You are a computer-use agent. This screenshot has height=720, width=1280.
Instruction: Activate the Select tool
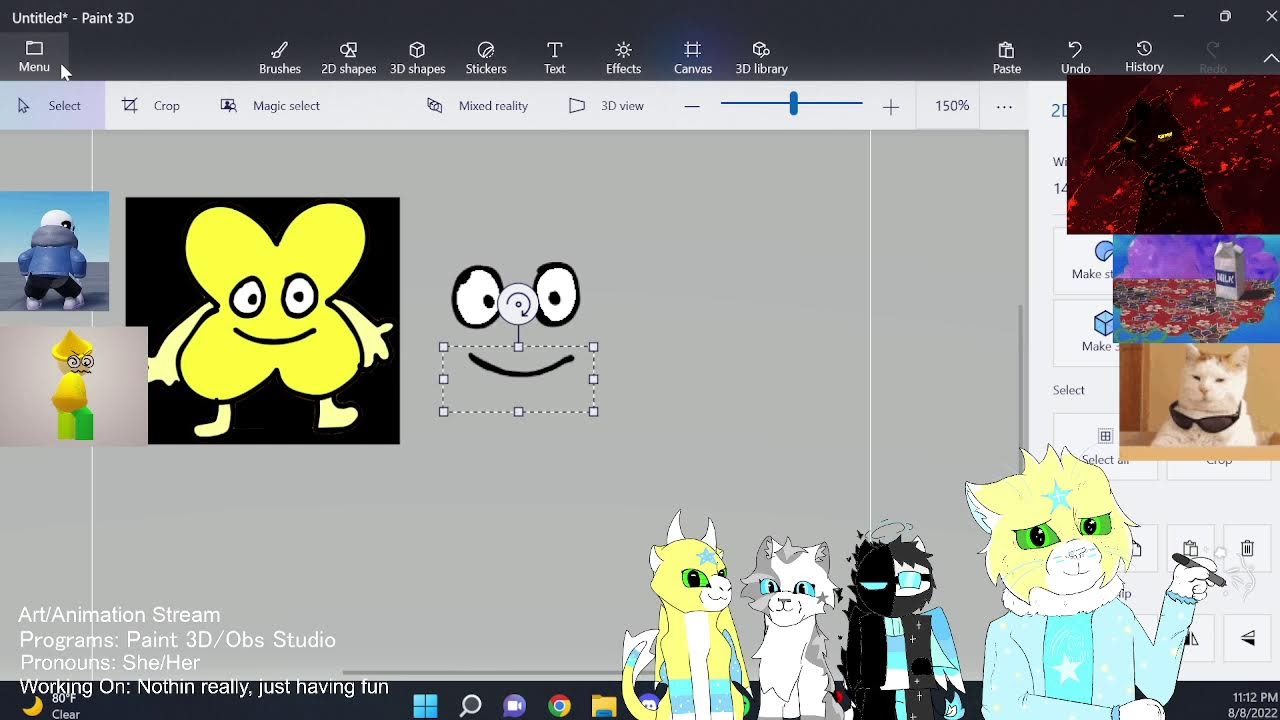pos(49,105)
